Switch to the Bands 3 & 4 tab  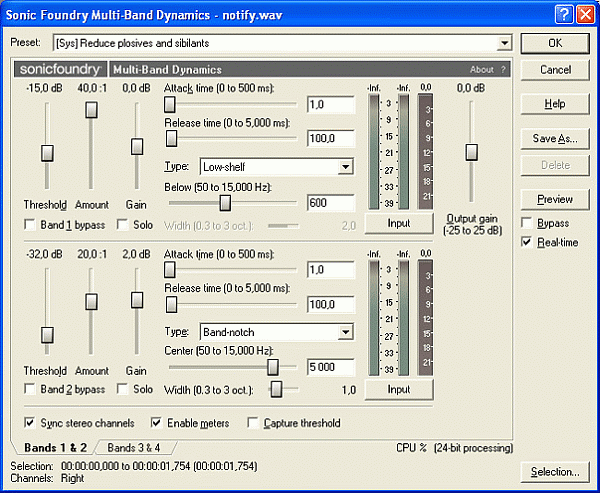134,447
